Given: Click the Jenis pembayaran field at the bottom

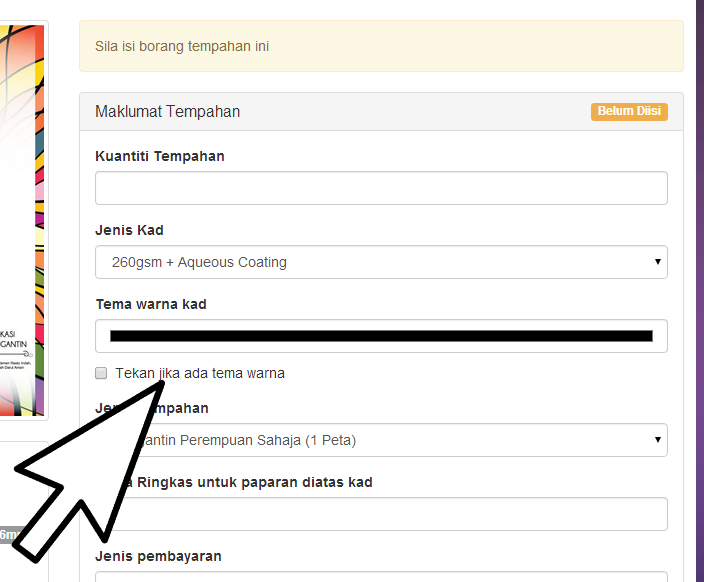Looking at the screenshot, I should click(381, 576).
